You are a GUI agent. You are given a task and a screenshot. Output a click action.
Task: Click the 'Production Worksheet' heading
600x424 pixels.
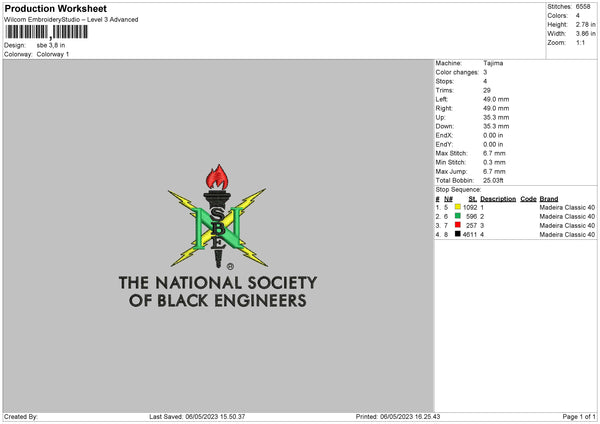tap(55, 8)
